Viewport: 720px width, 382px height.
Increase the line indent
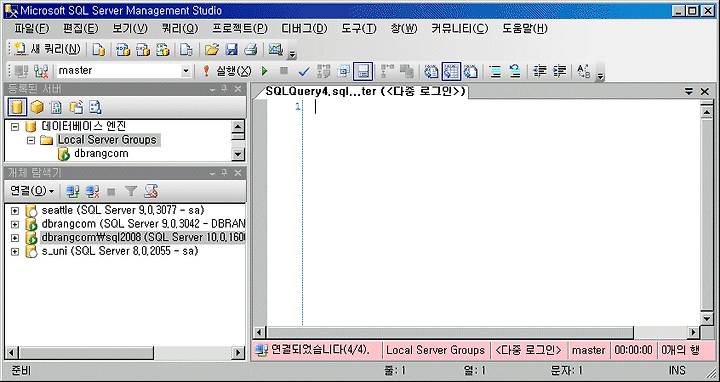pos(559,71)
